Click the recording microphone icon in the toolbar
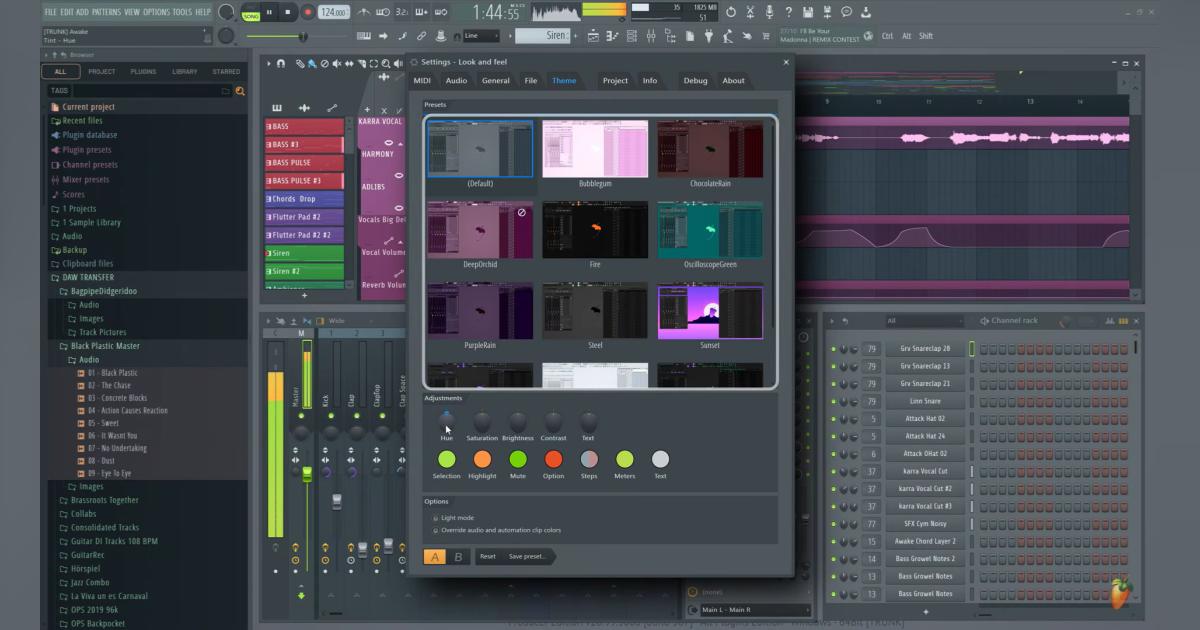The image size is (1200, 630). tap(770, 12)
